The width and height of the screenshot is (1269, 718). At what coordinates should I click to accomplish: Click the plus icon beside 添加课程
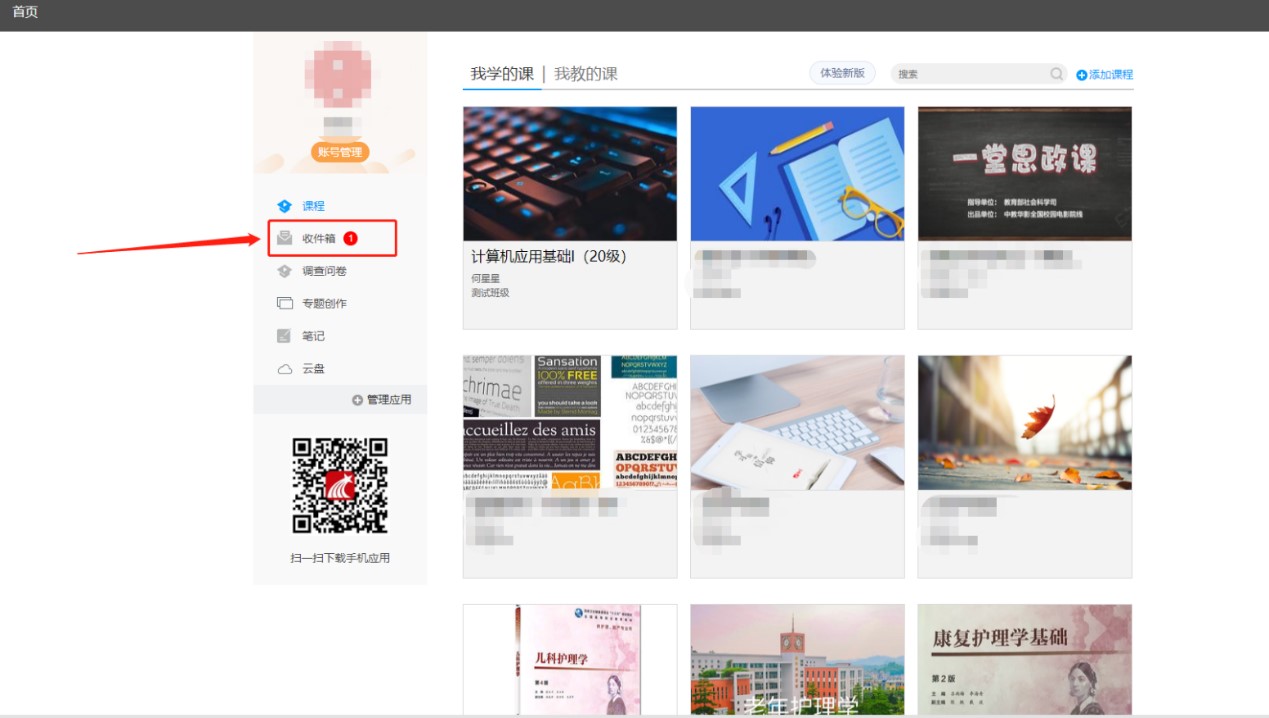click(1081, 75)
